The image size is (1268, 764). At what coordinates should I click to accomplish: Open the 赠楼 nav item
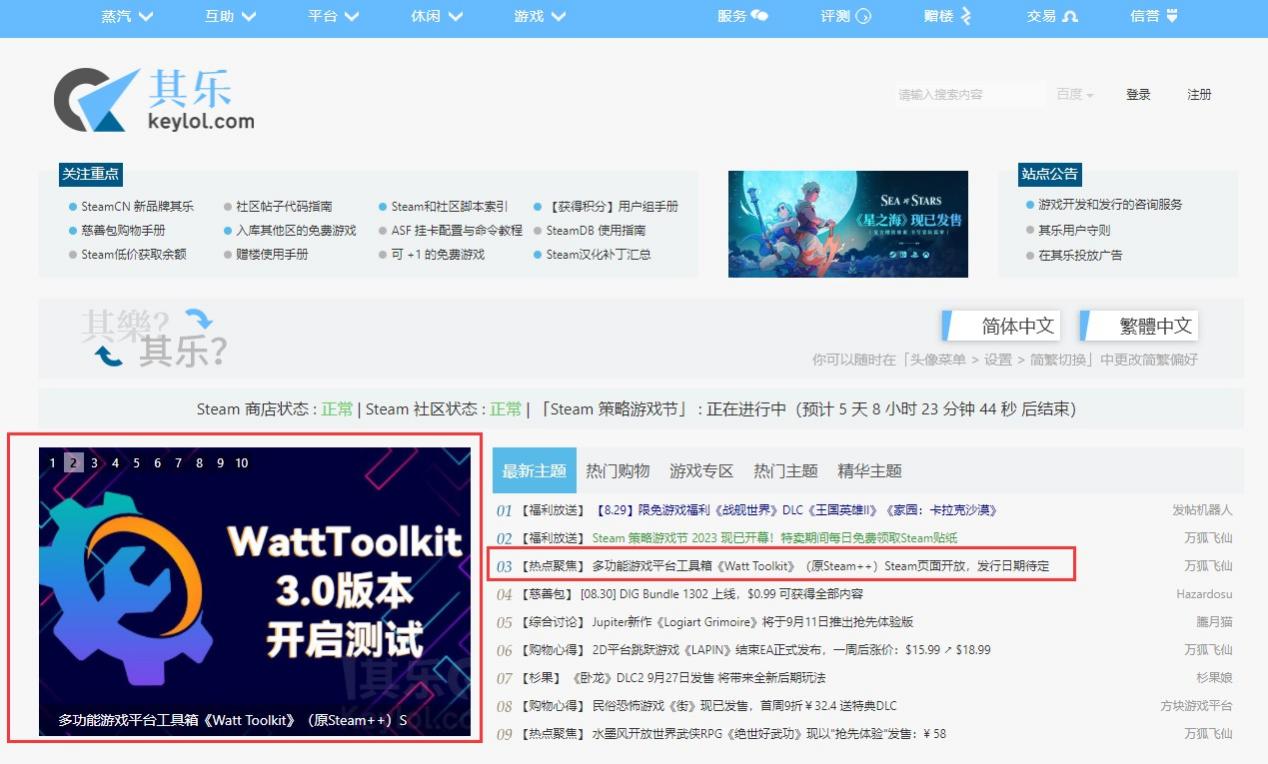[947, 16]
